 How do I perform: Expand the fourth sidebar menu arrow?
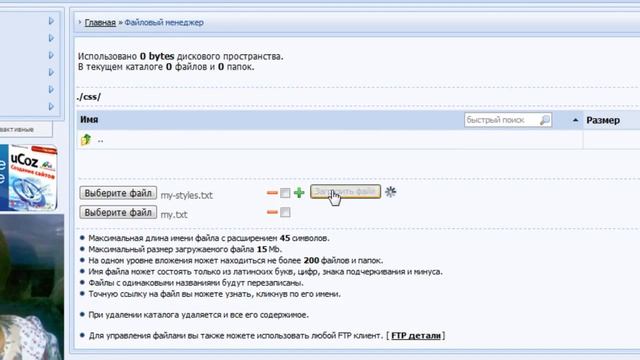click(x=51, y=72)
